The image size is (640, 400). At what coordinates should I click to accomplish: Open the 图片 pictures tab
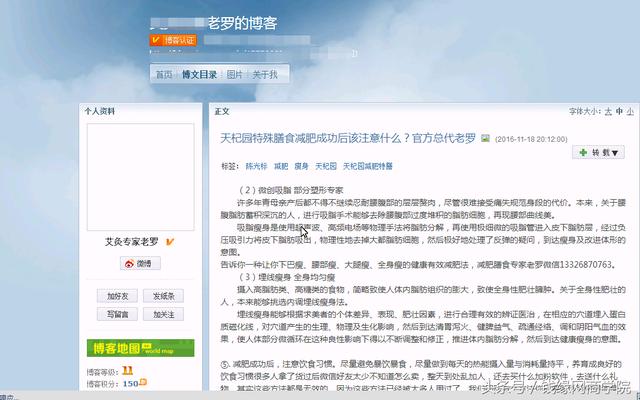pos(234,75)
